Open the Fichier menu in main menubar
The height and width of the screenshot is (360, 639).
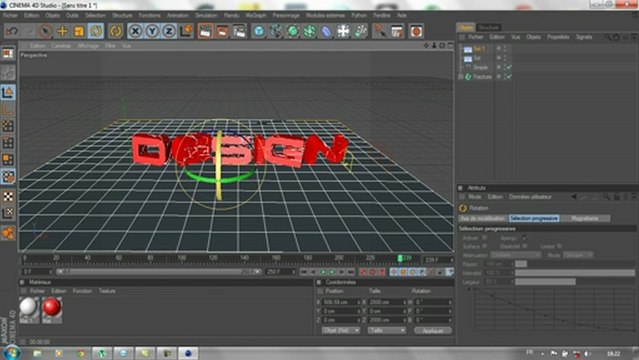pos(10,15)
